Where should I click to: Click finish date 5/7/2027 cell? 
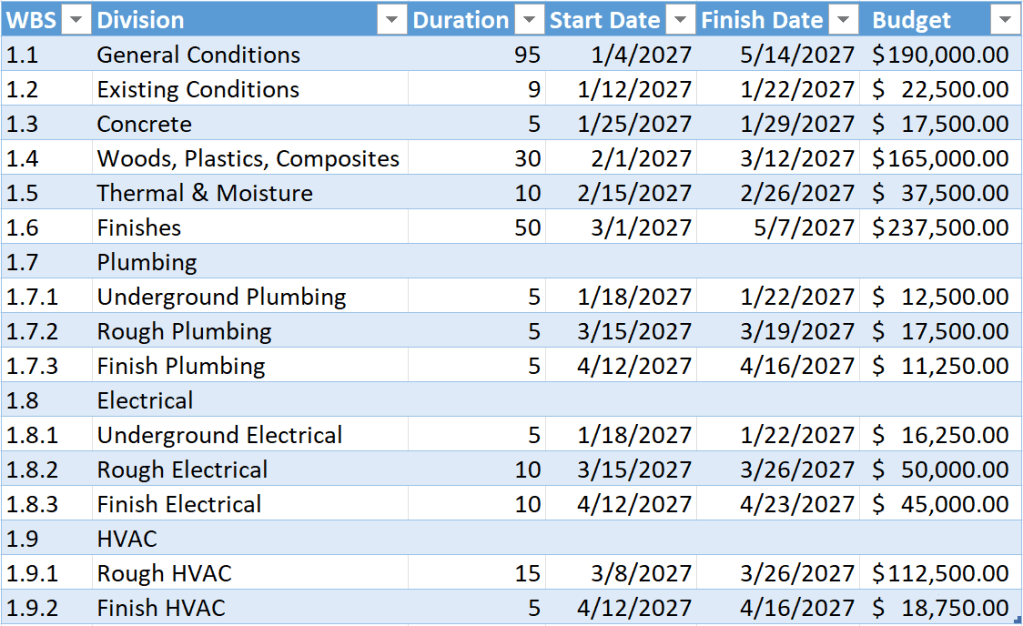tap(778, 227)
